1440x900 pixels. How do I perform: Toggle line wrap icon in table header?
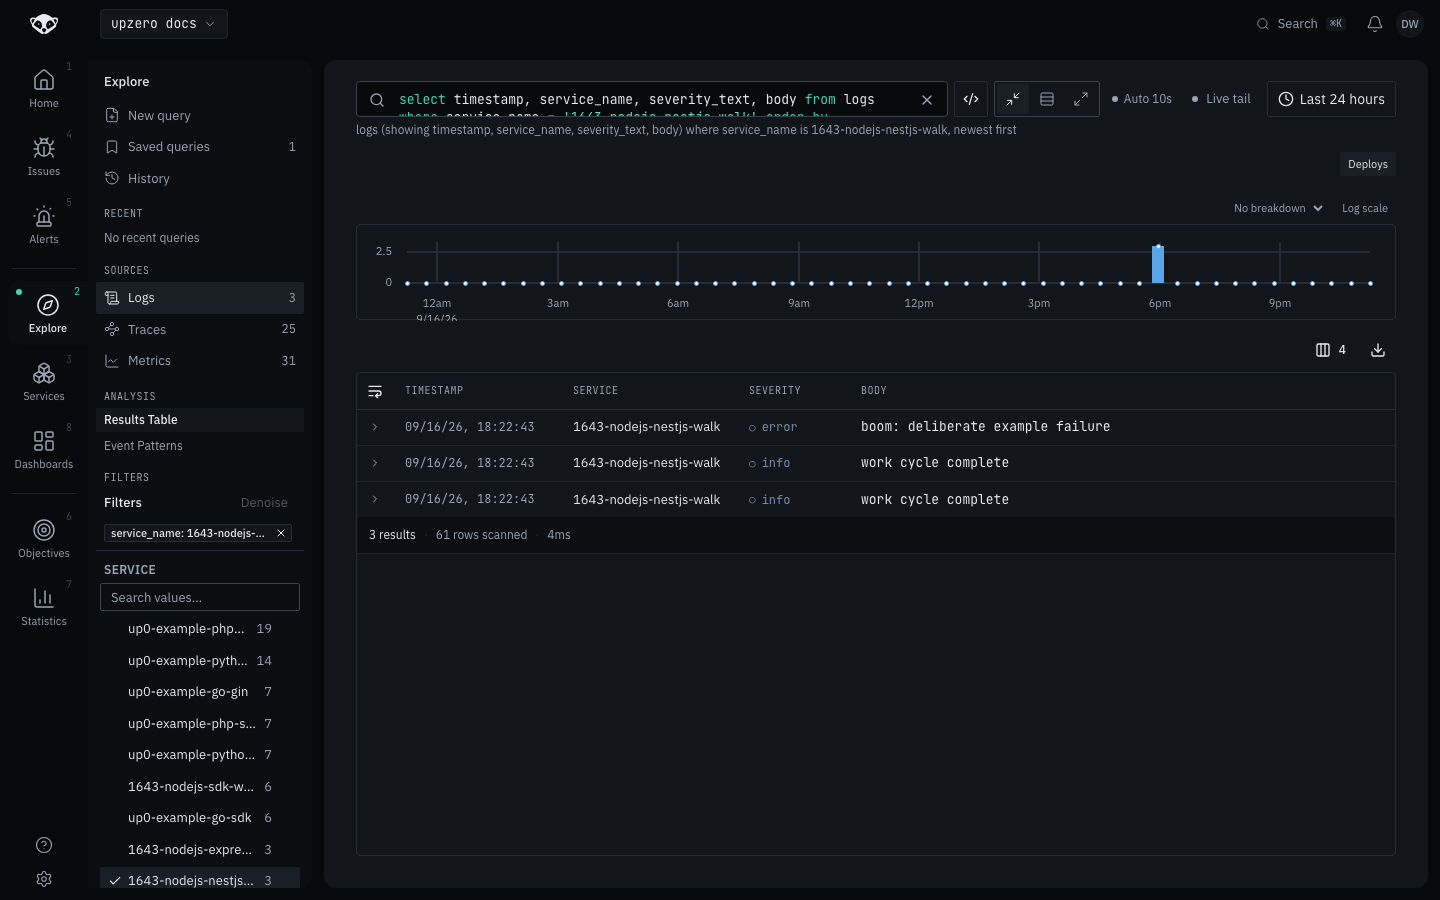pyautogui.click(x=375, y=391)
